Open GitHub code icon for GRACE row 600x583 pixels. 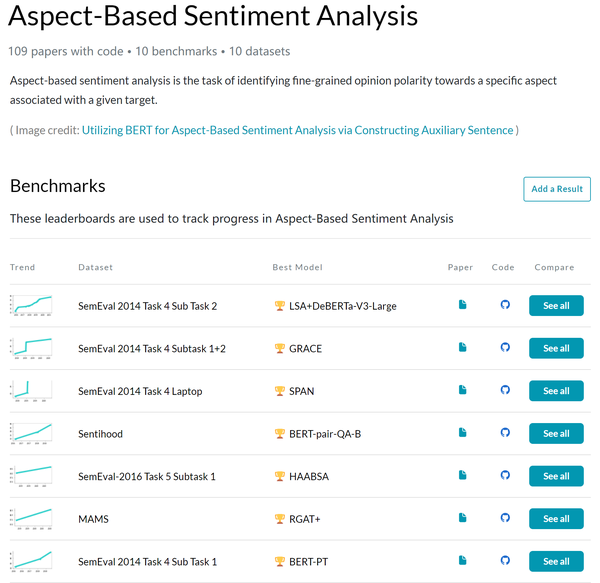(x=505, y=348)
